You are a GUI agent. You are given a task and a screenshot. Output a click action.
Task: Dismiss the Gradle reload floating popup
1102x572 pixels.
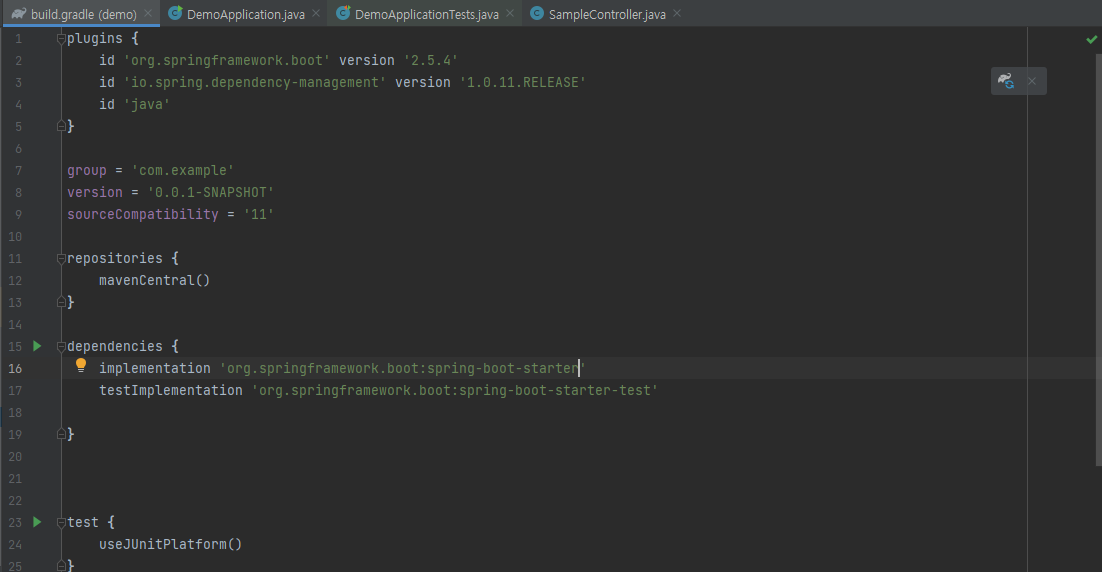1032,81
